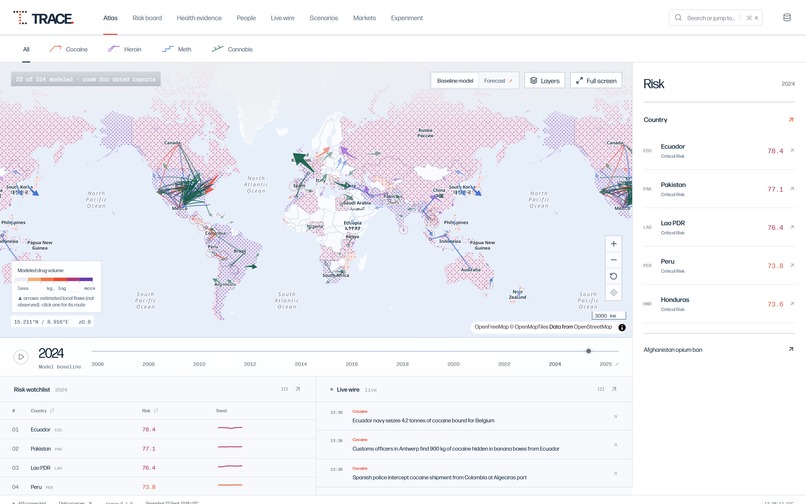Open Pakistan row in Risk watchlist
Viewport: 806px width, 504px height.
coord(158,448)
